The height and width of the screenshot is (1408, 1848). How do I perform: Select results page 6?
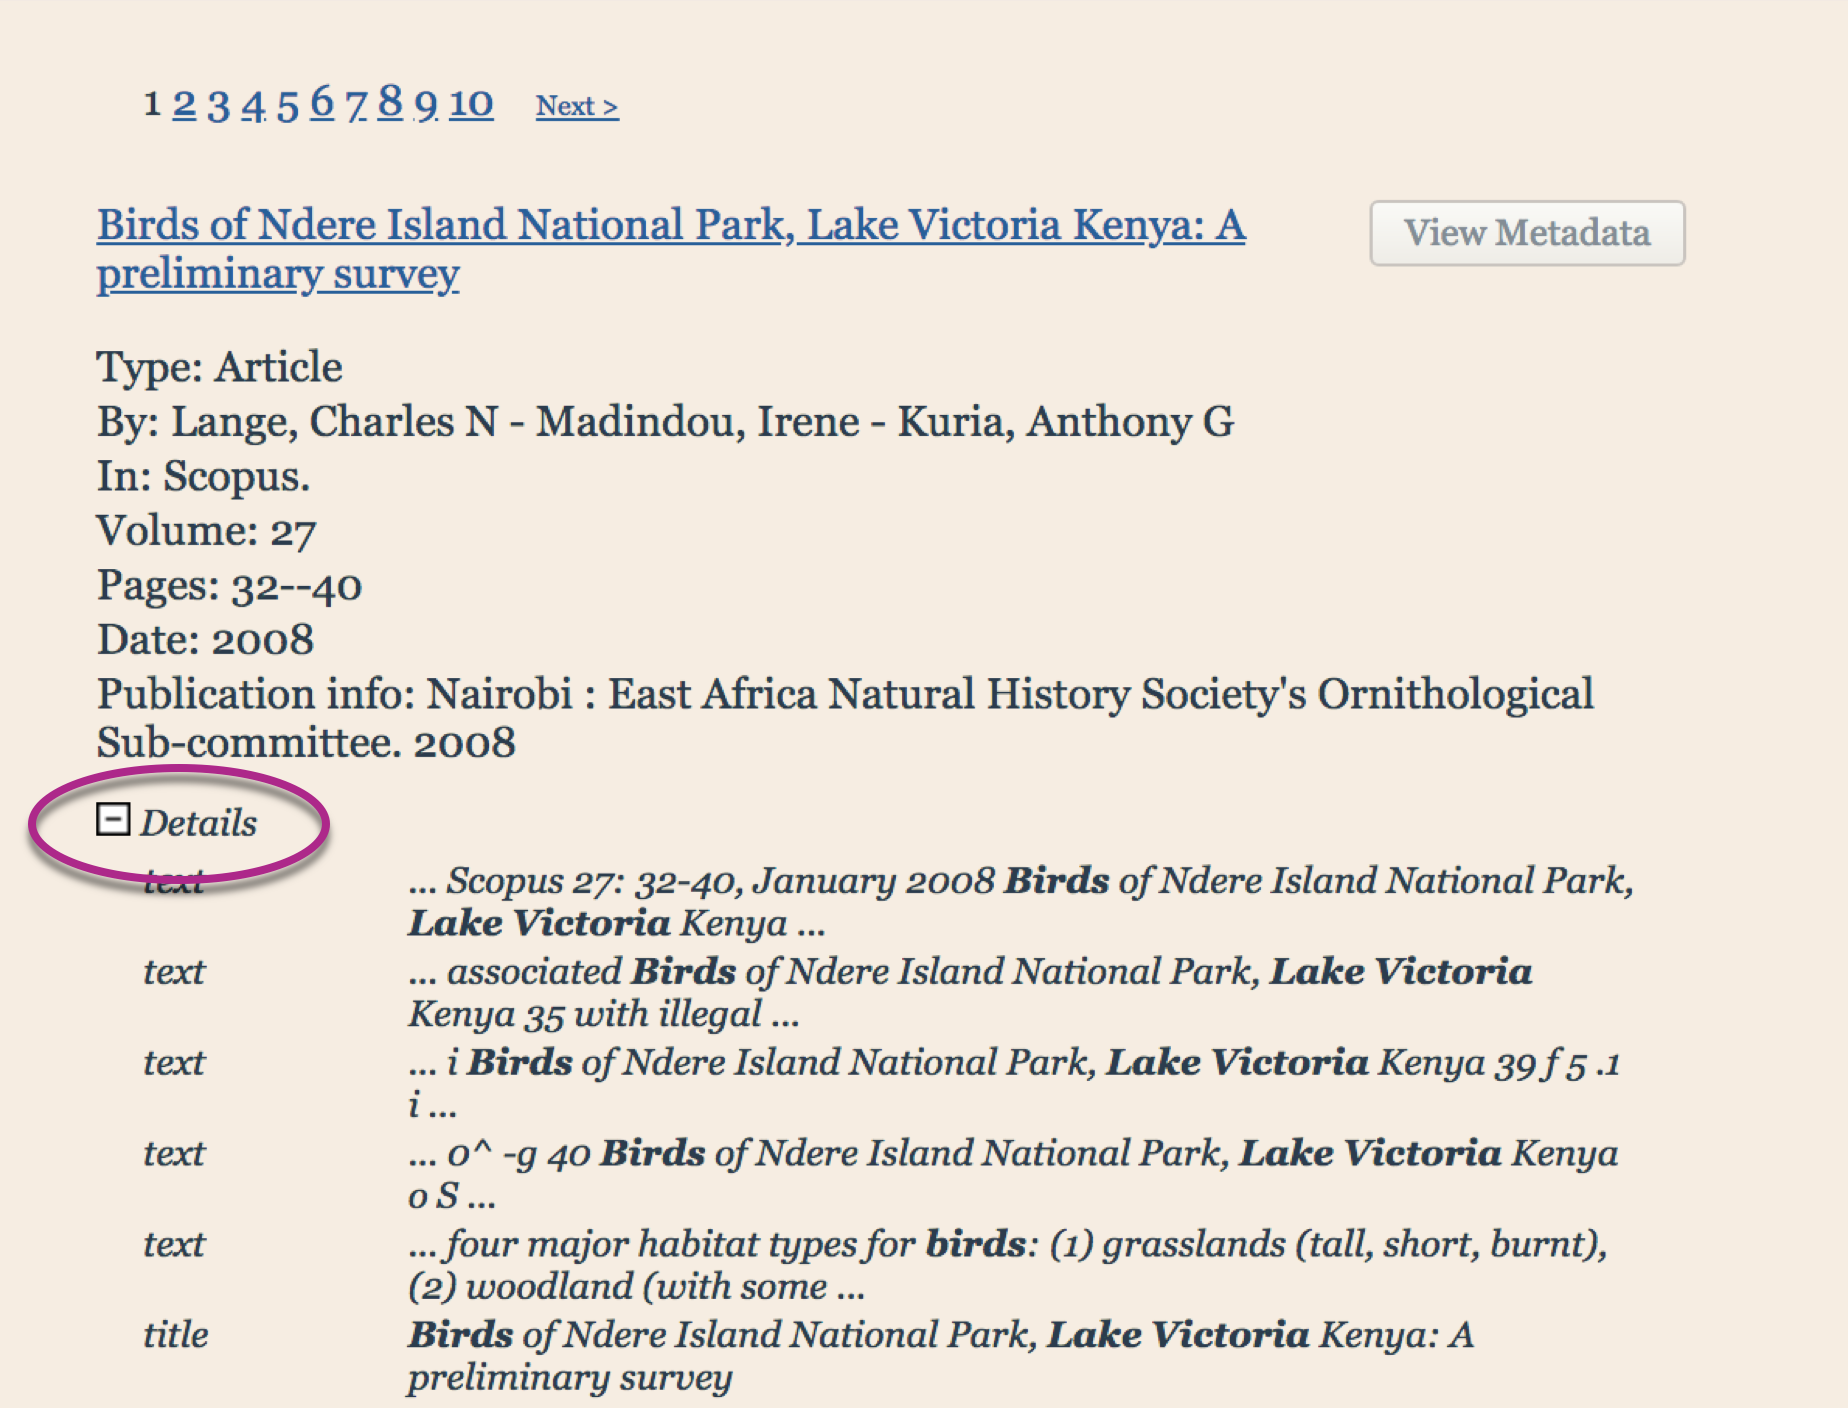[322, 102]
